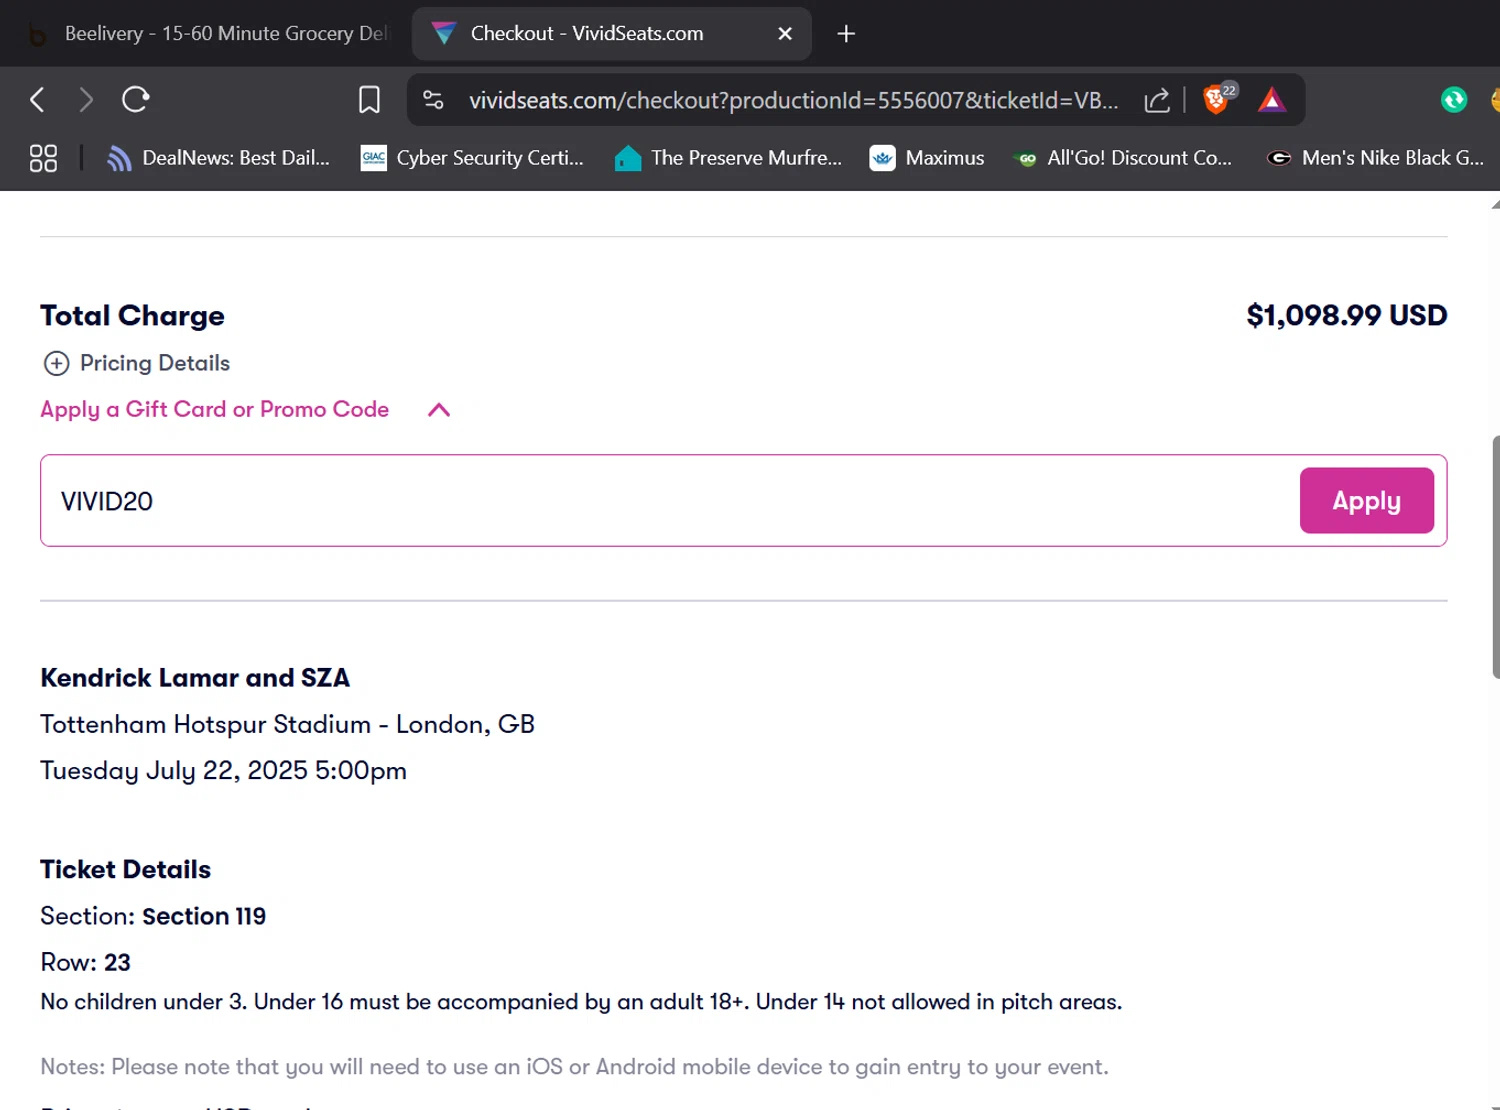Click the chevron beside promo code link
Image resolution: width=1500 pixels, height=1110 pixels.
(439, 410)
